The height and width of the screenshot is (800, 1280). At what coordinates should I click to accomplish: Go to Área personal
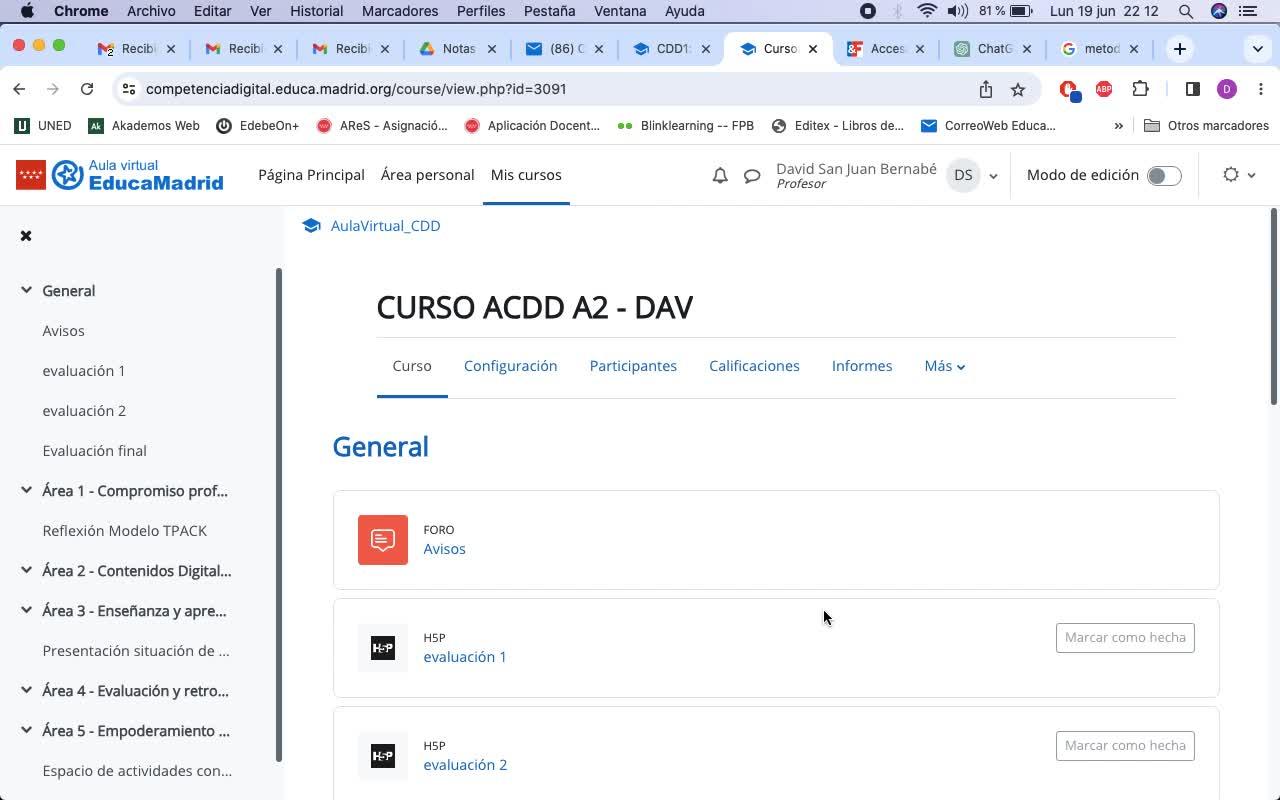point(427,175)
